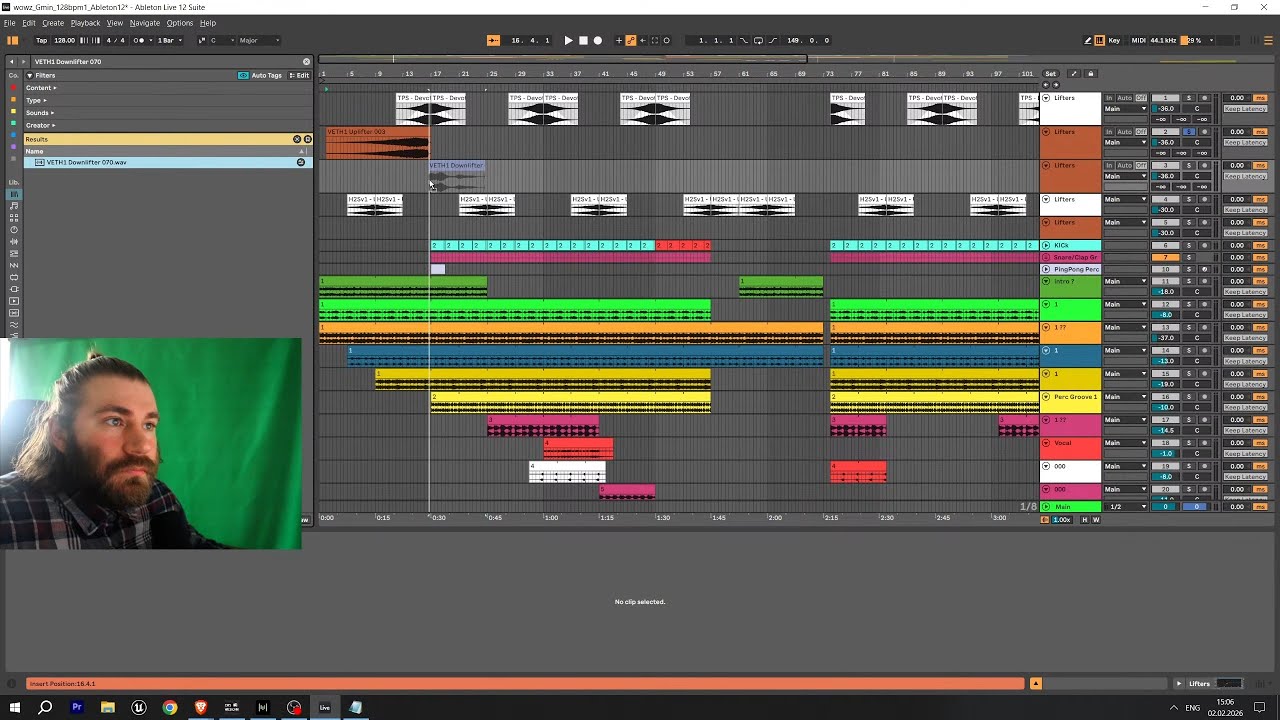The image size is (1280, 720).
Task: Open the Major scale name dropdown
Action: [258, 40]
